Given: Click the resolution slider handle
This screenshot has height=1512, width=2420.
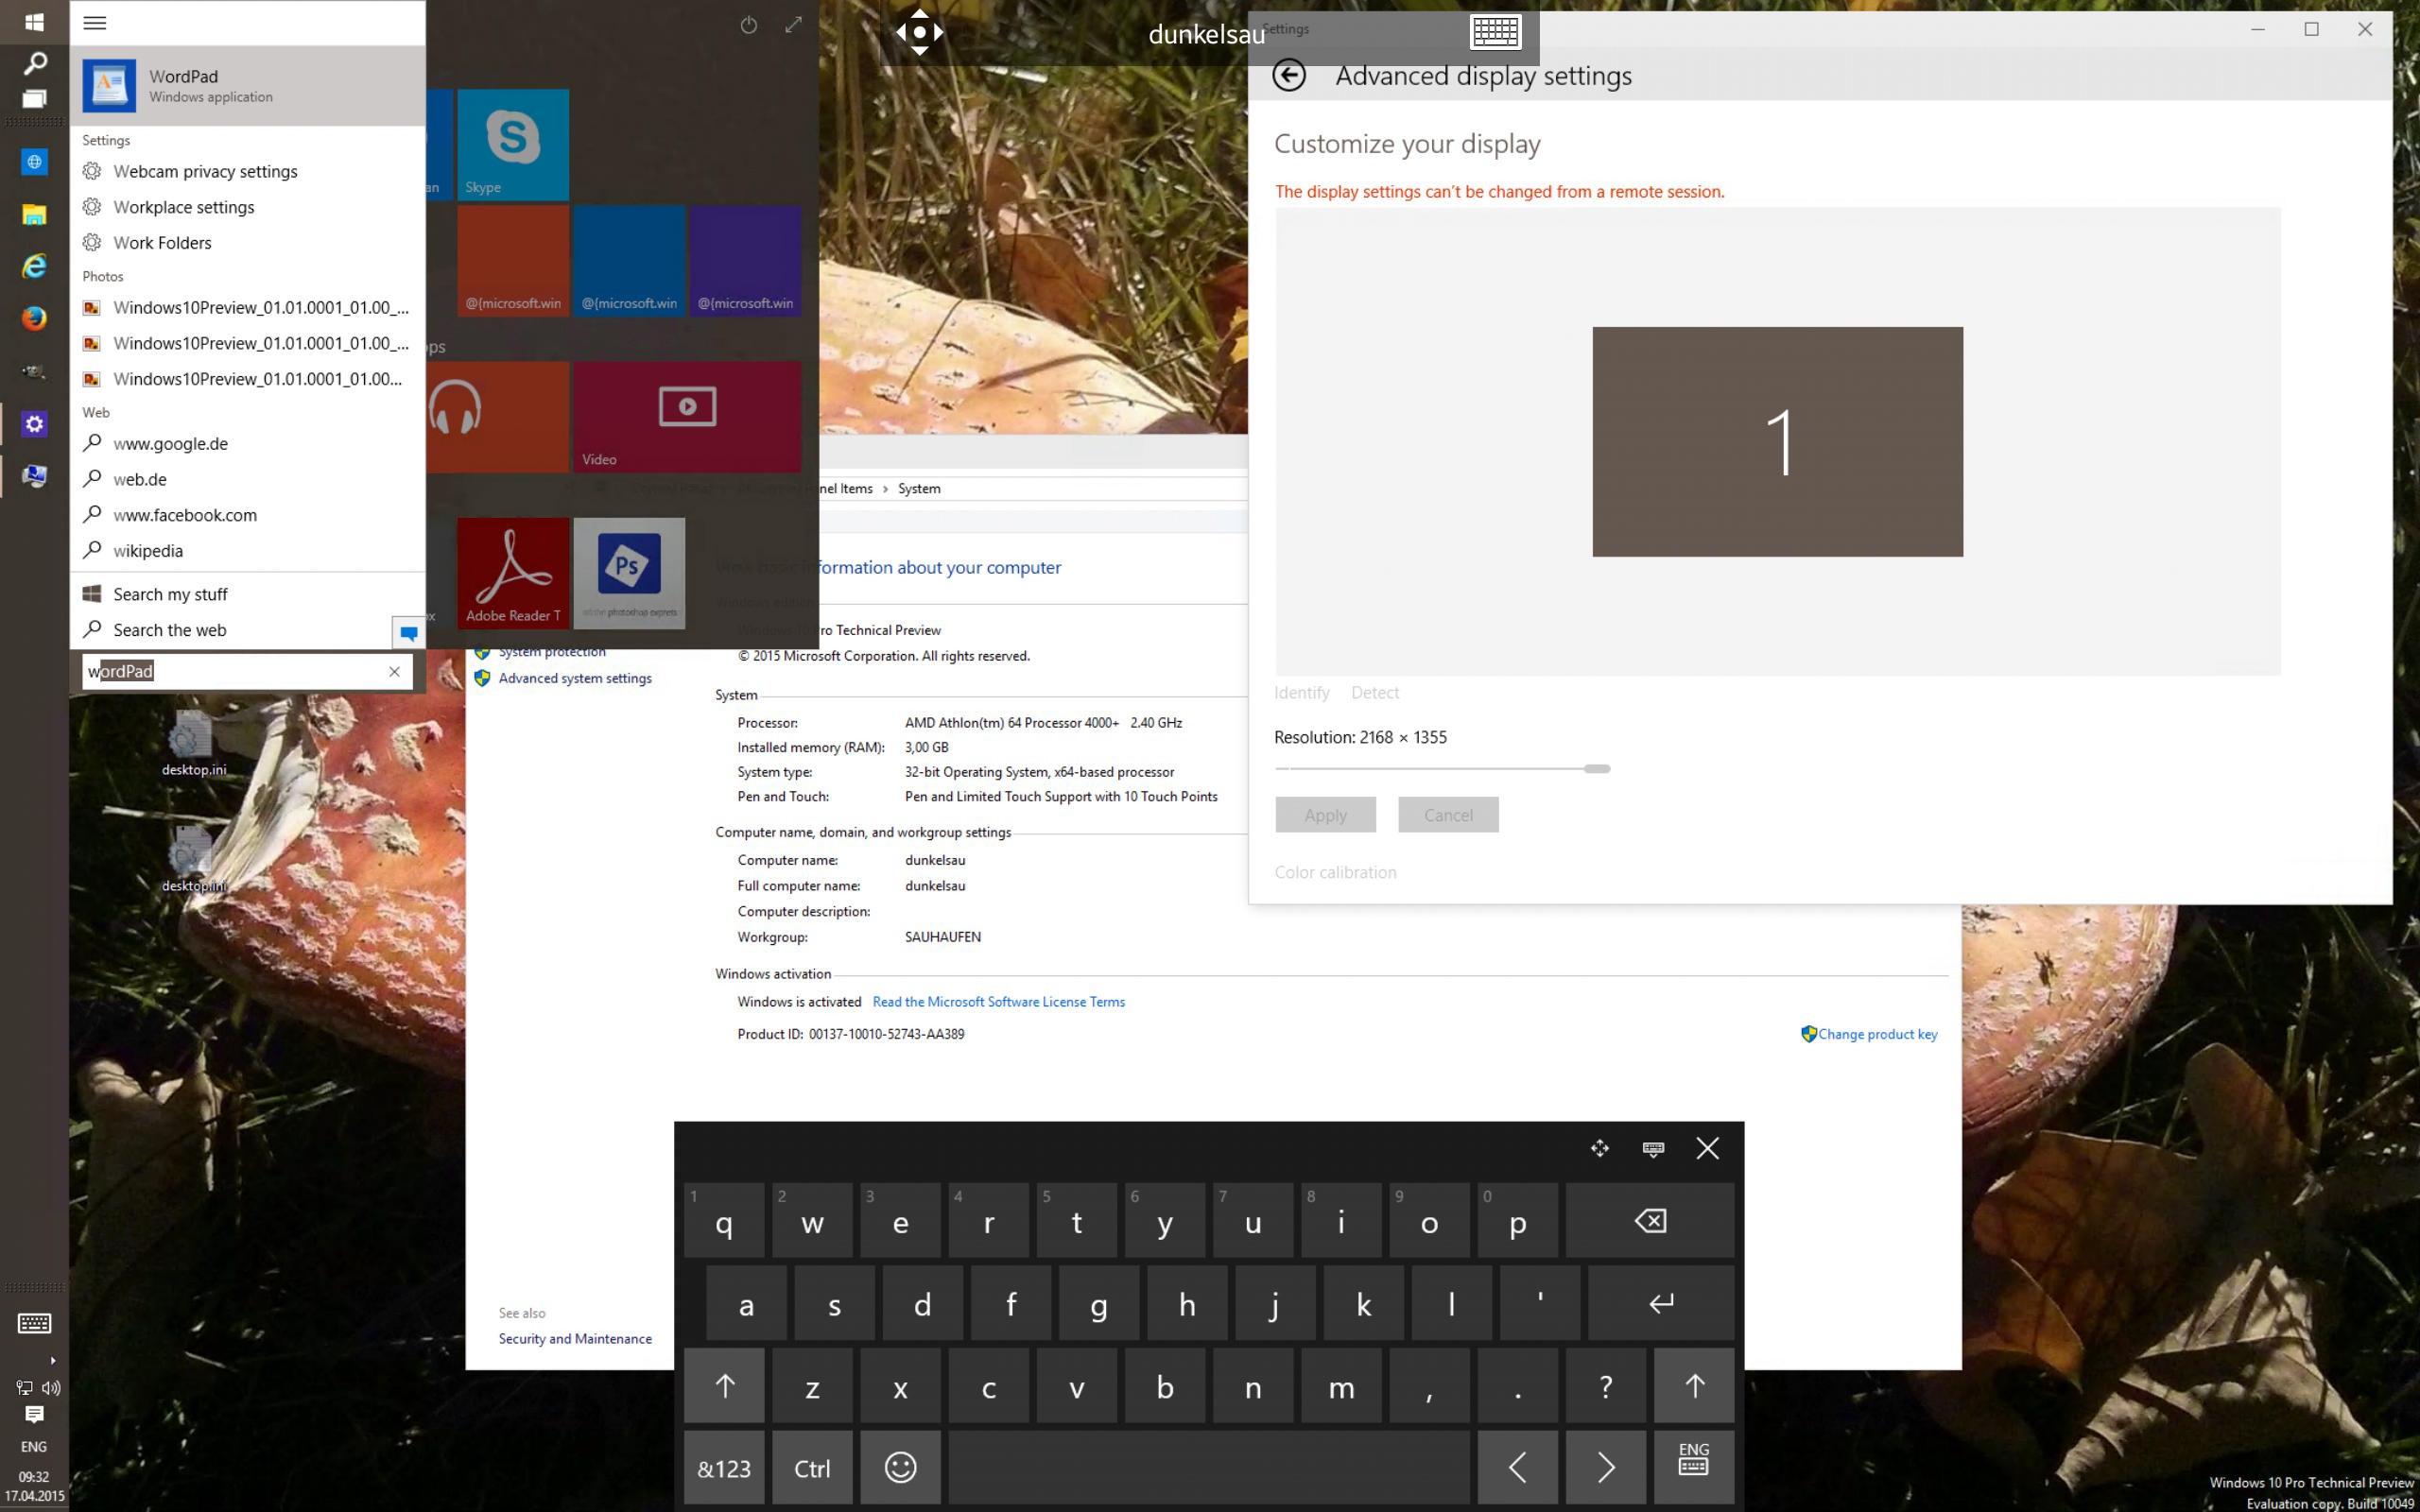Looking at the screenshot, I should (x=1597, y=769).
